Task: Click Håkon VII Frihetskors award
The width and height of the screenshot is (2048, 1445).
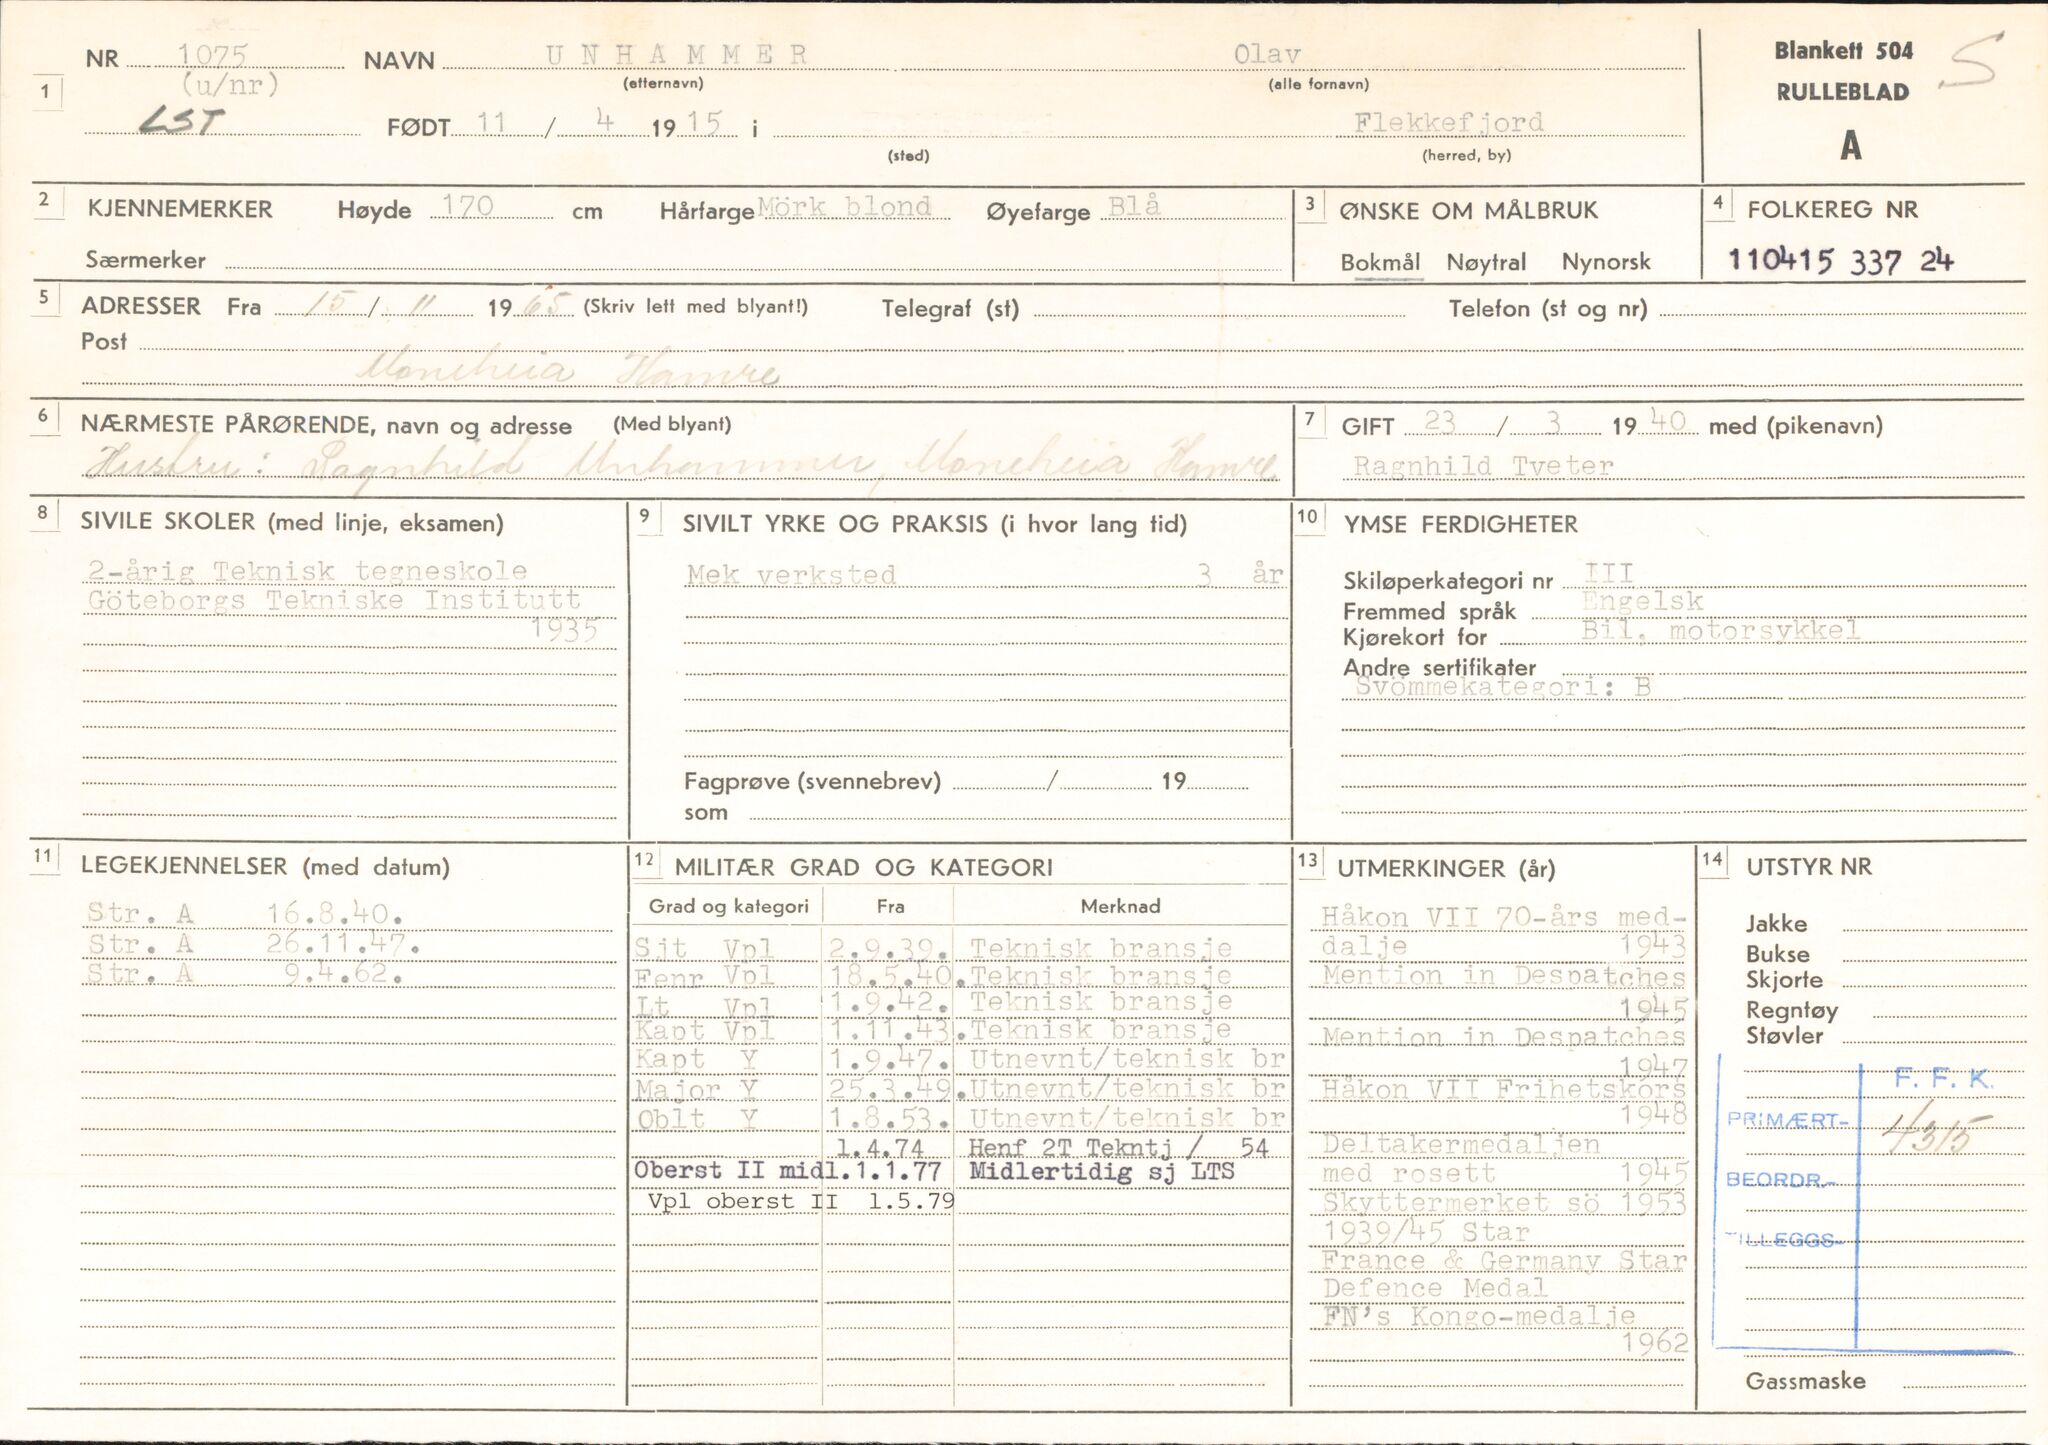Action: tap(1504, 1102)
